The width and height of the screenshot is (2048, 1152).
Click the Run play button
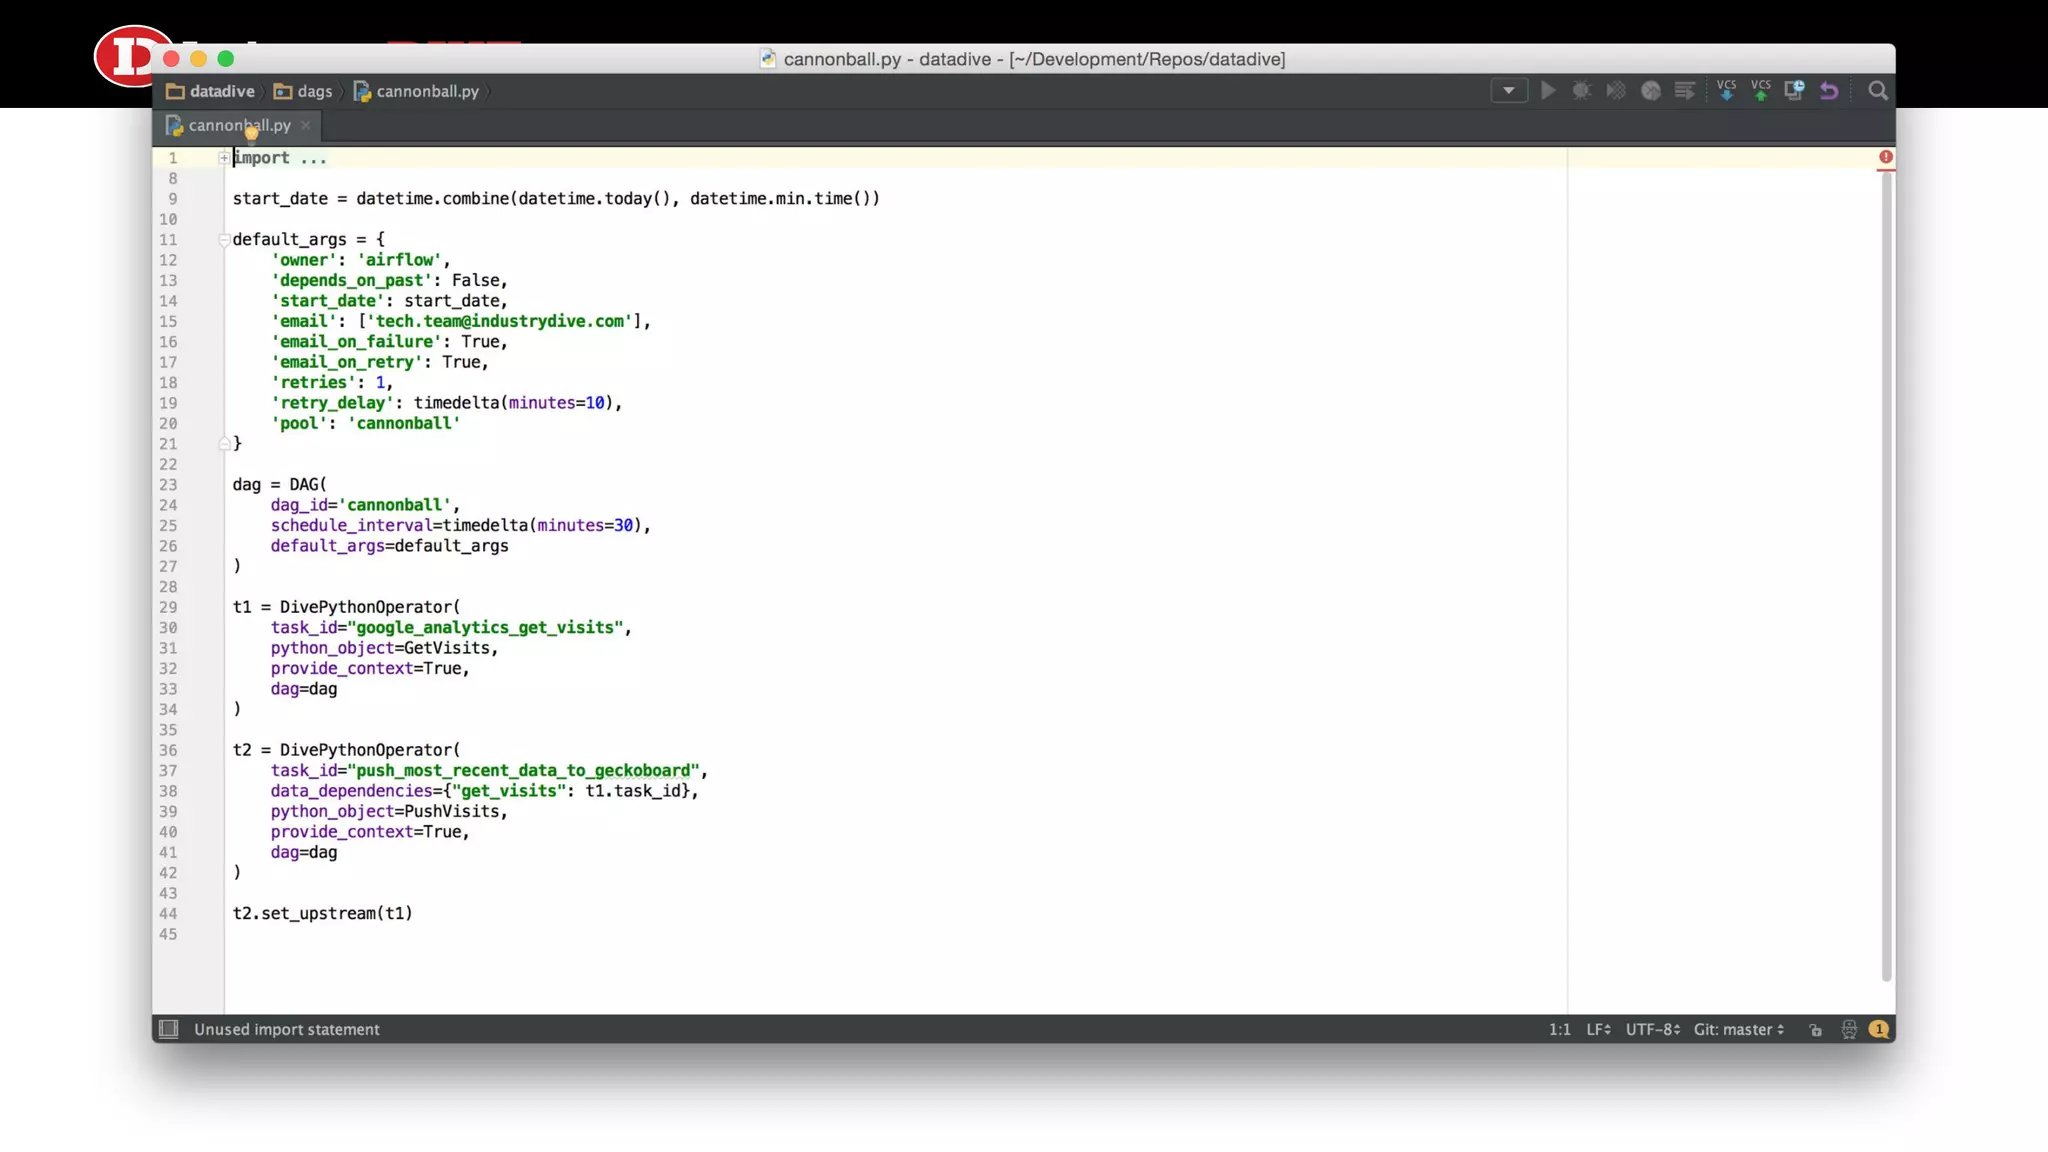click(1548, 91)
